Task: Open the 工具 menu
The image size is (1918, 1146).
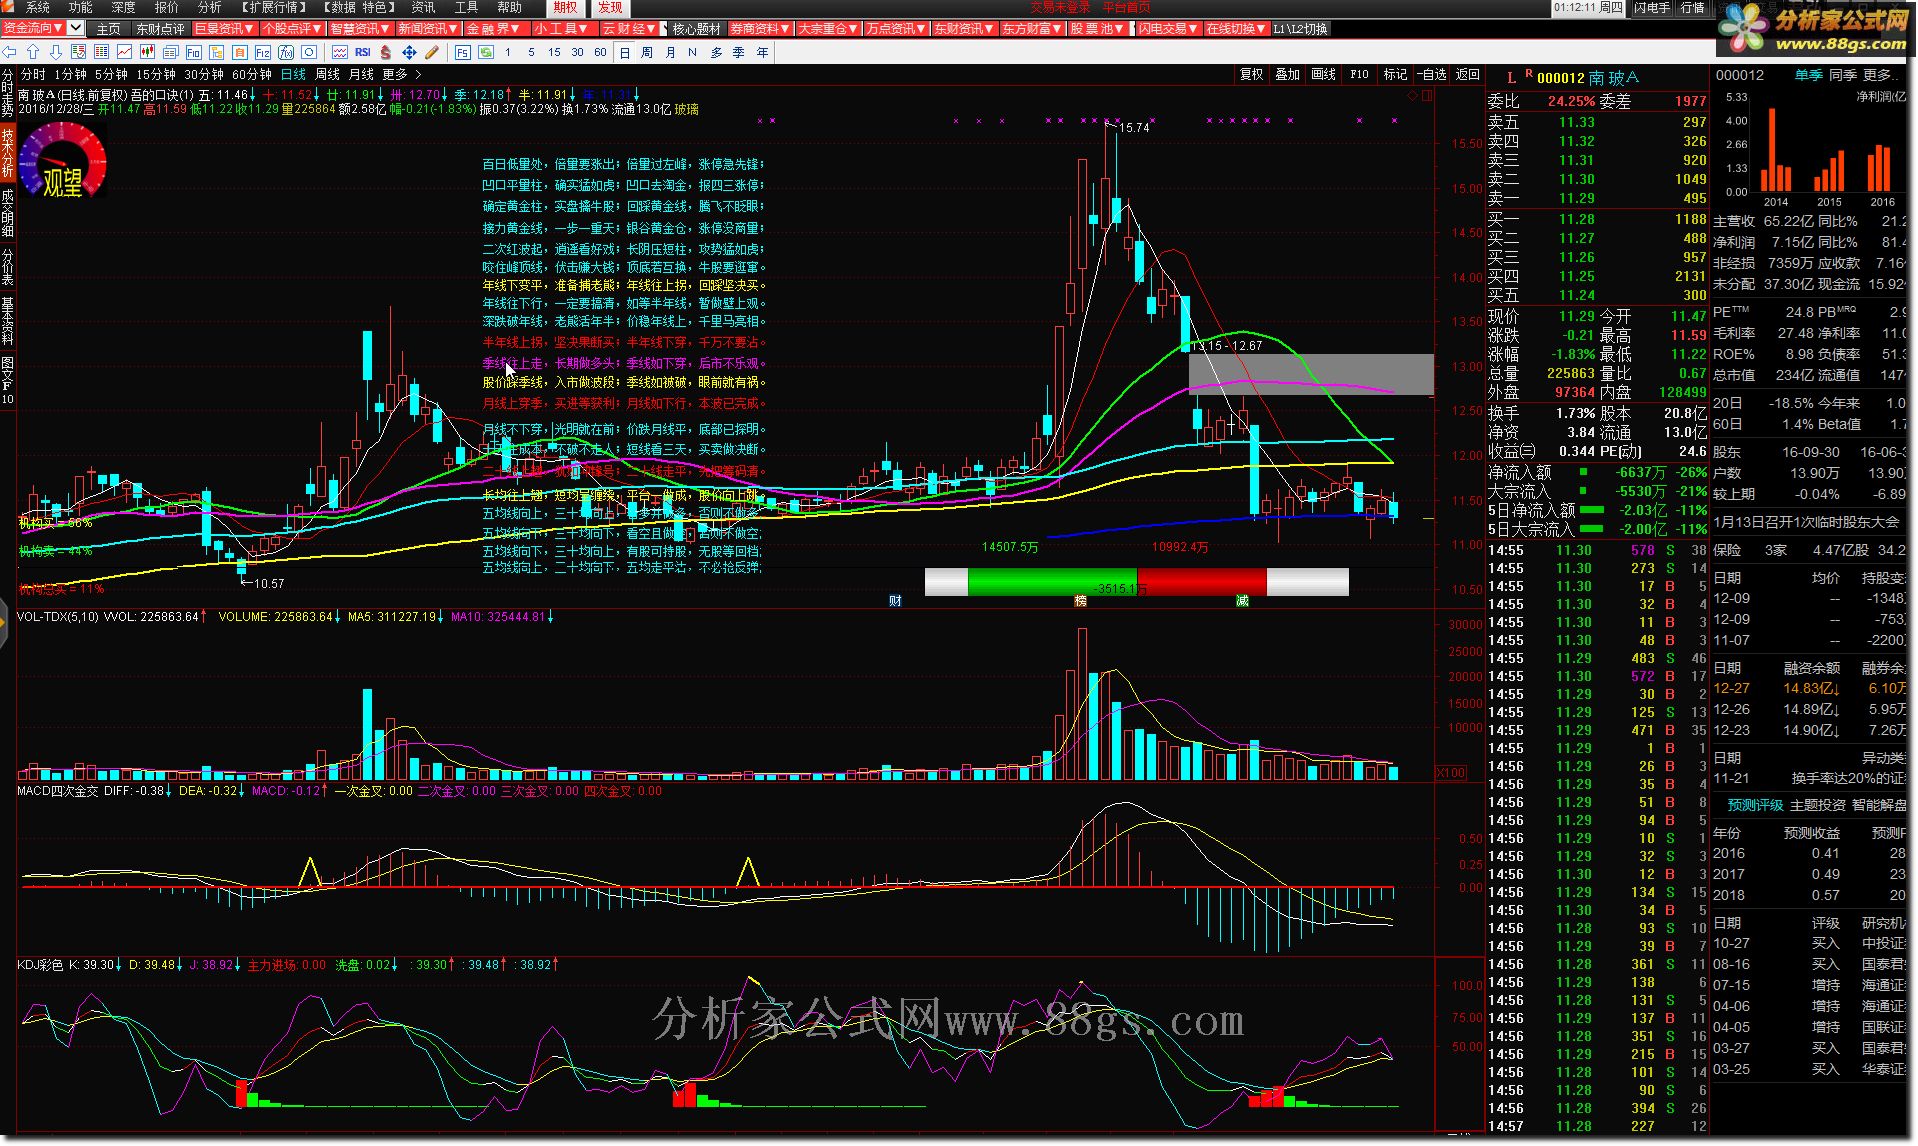Action: tap(466, 7)
